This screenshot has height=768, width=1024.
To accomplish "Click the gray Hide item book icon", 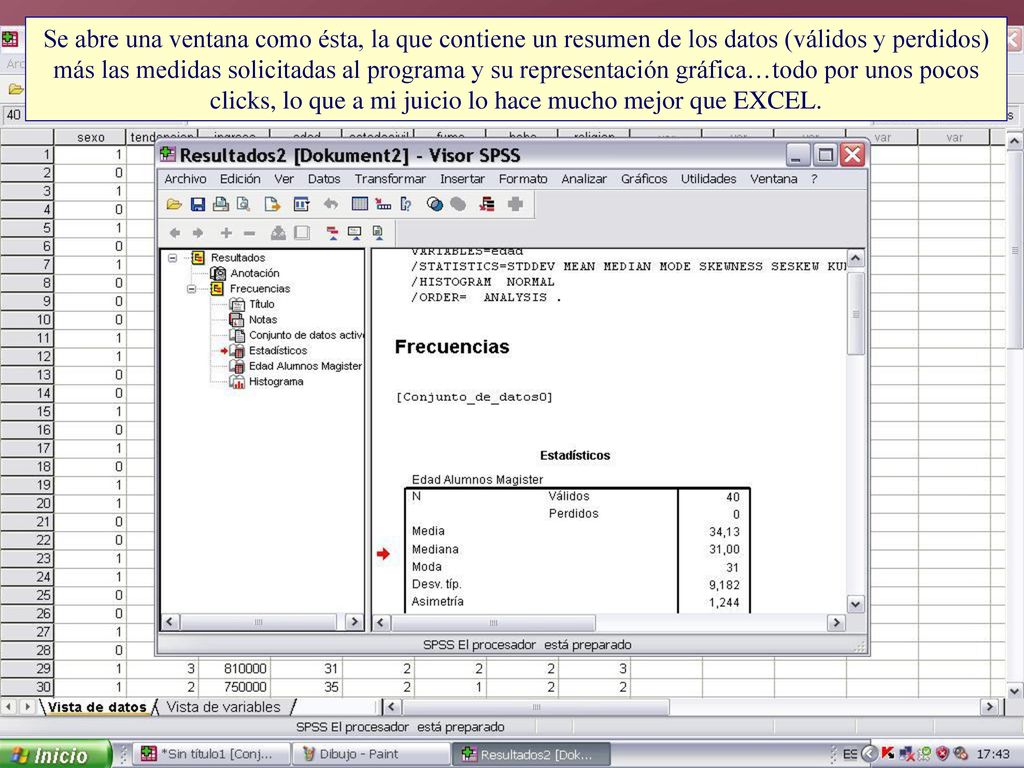I will pos(302,232).
